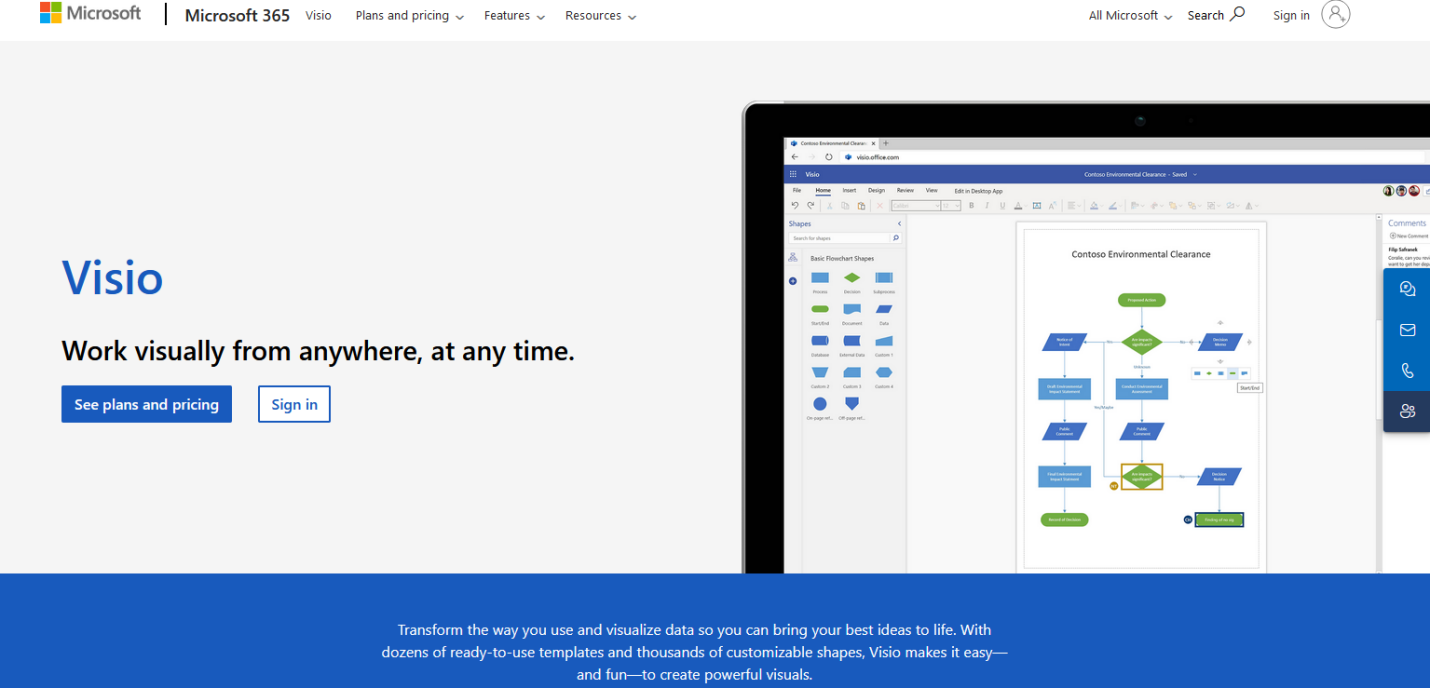The image size is (1430, 688).
Task: Select the Process shape in stencil
Action: click(820, 278)
